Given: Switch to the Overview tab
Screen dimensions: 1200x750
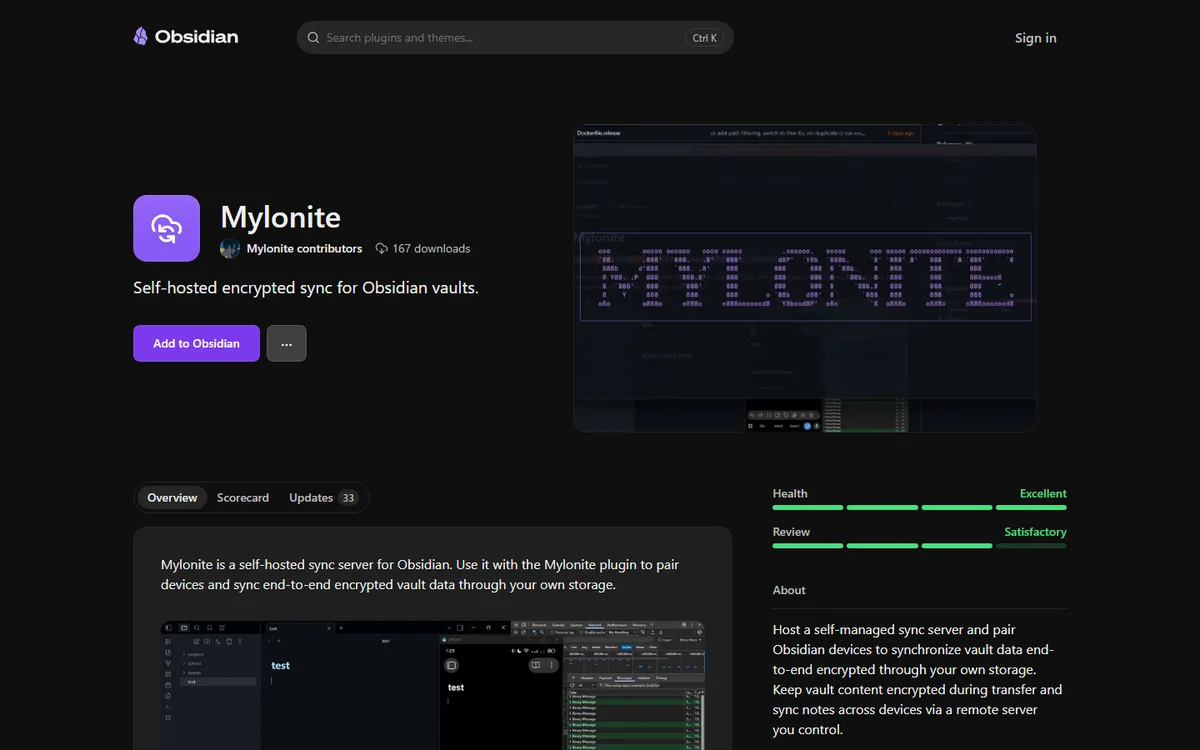Looking at the screenshot, I should tap(172, 498).
